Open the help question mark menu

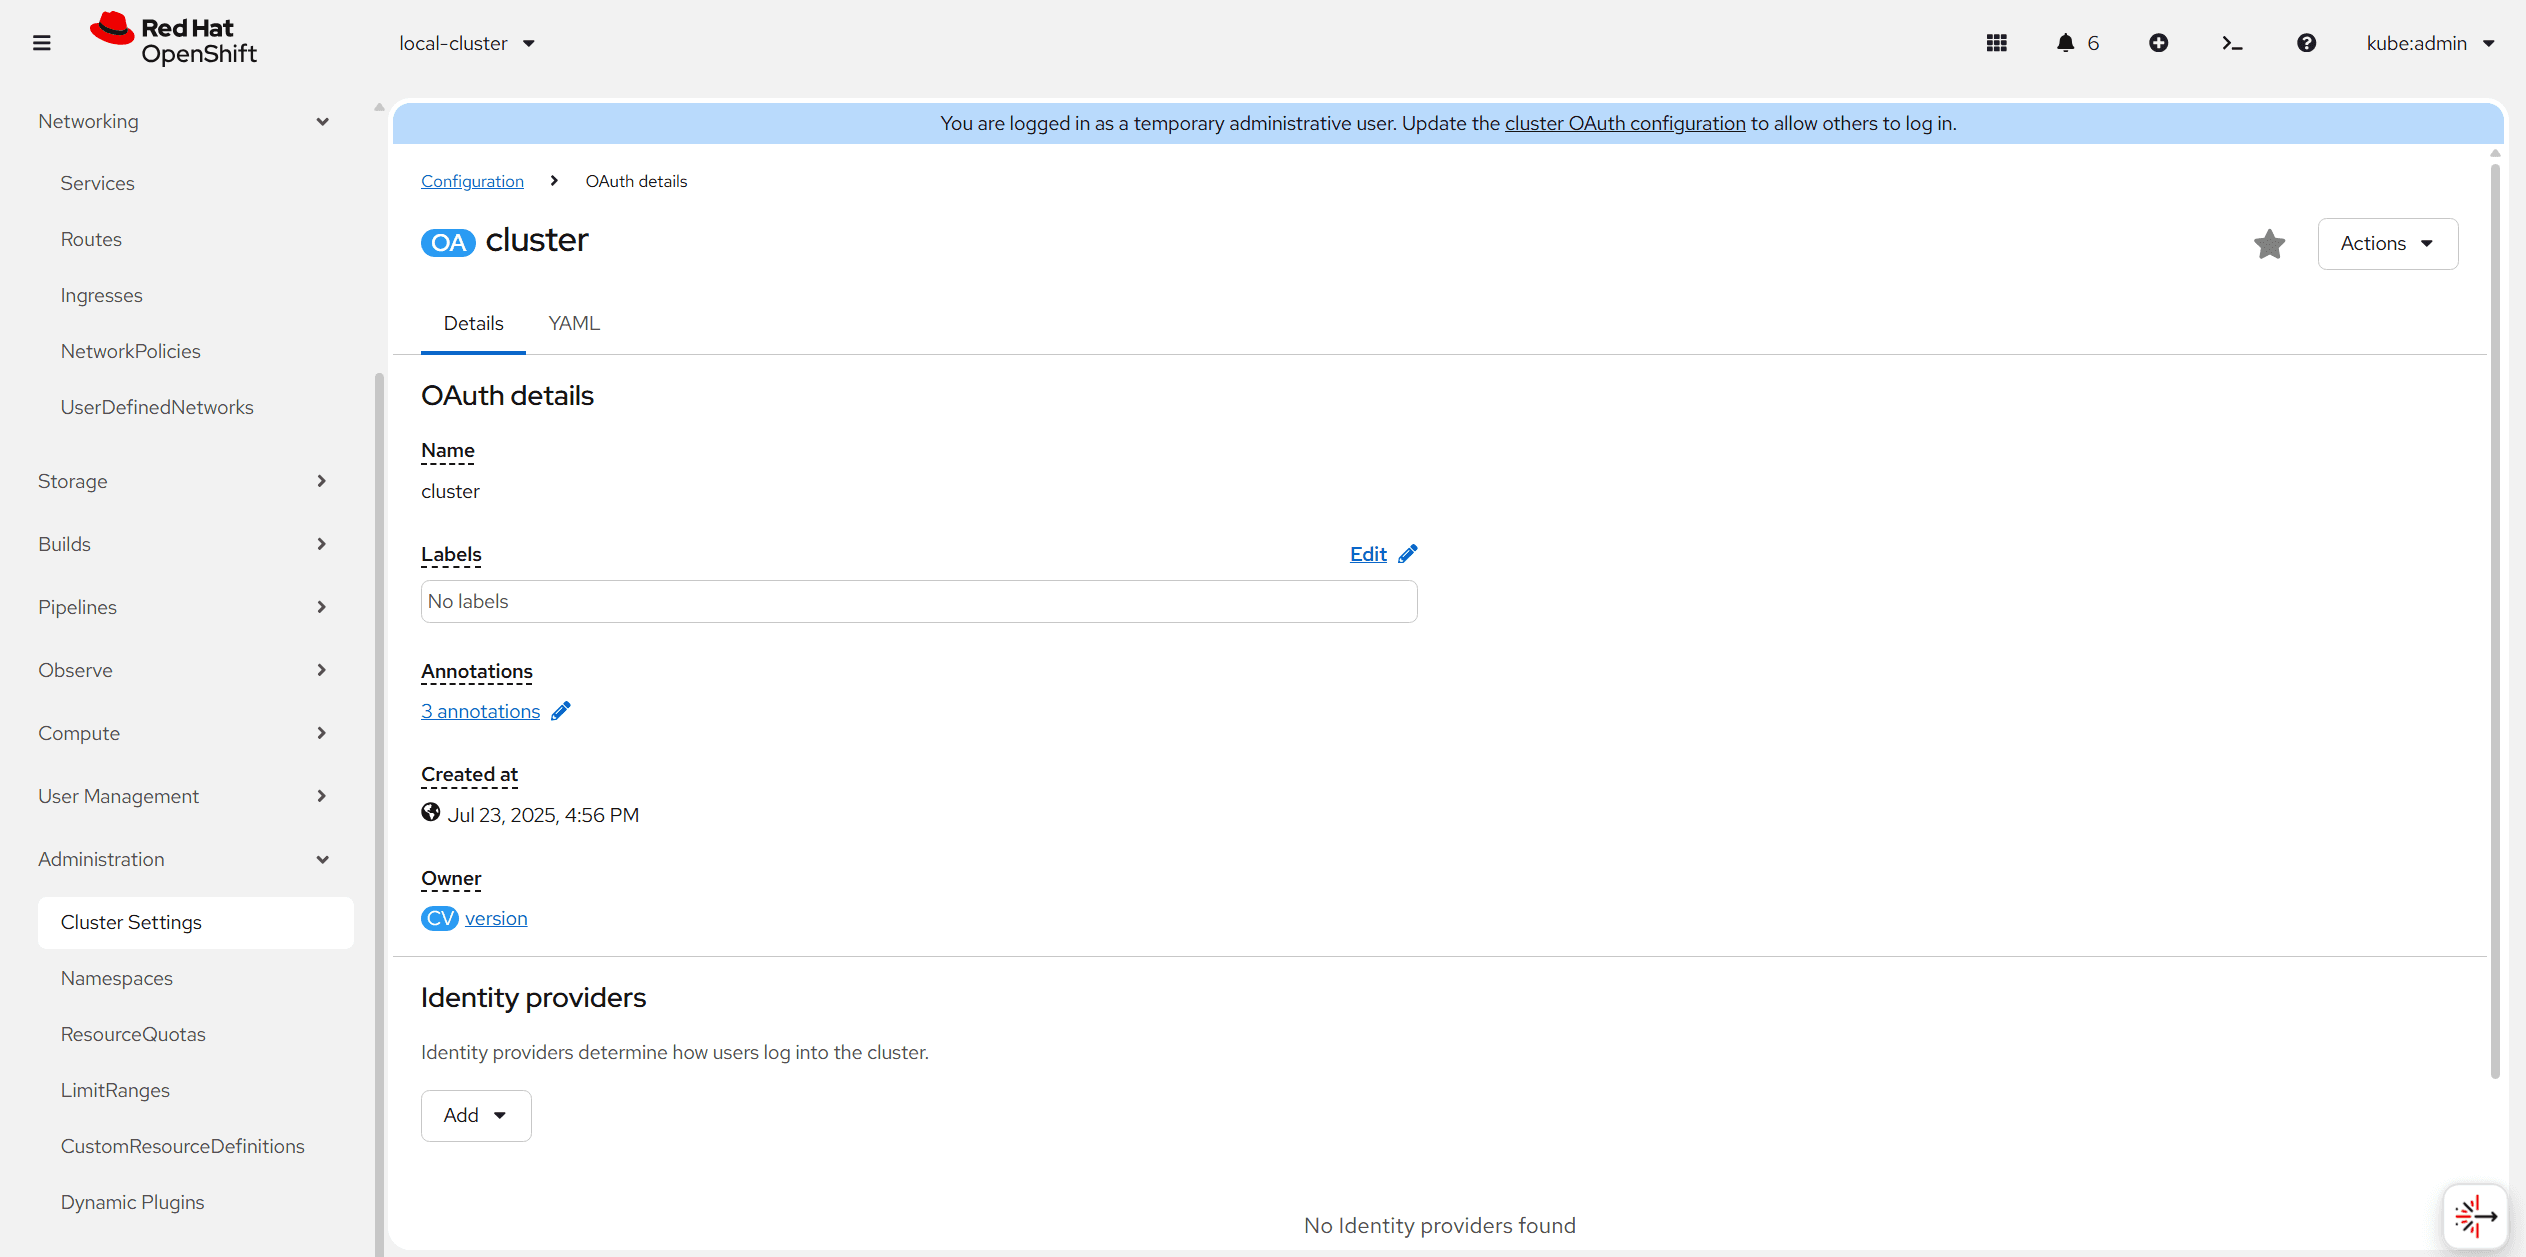point(2306,43)
